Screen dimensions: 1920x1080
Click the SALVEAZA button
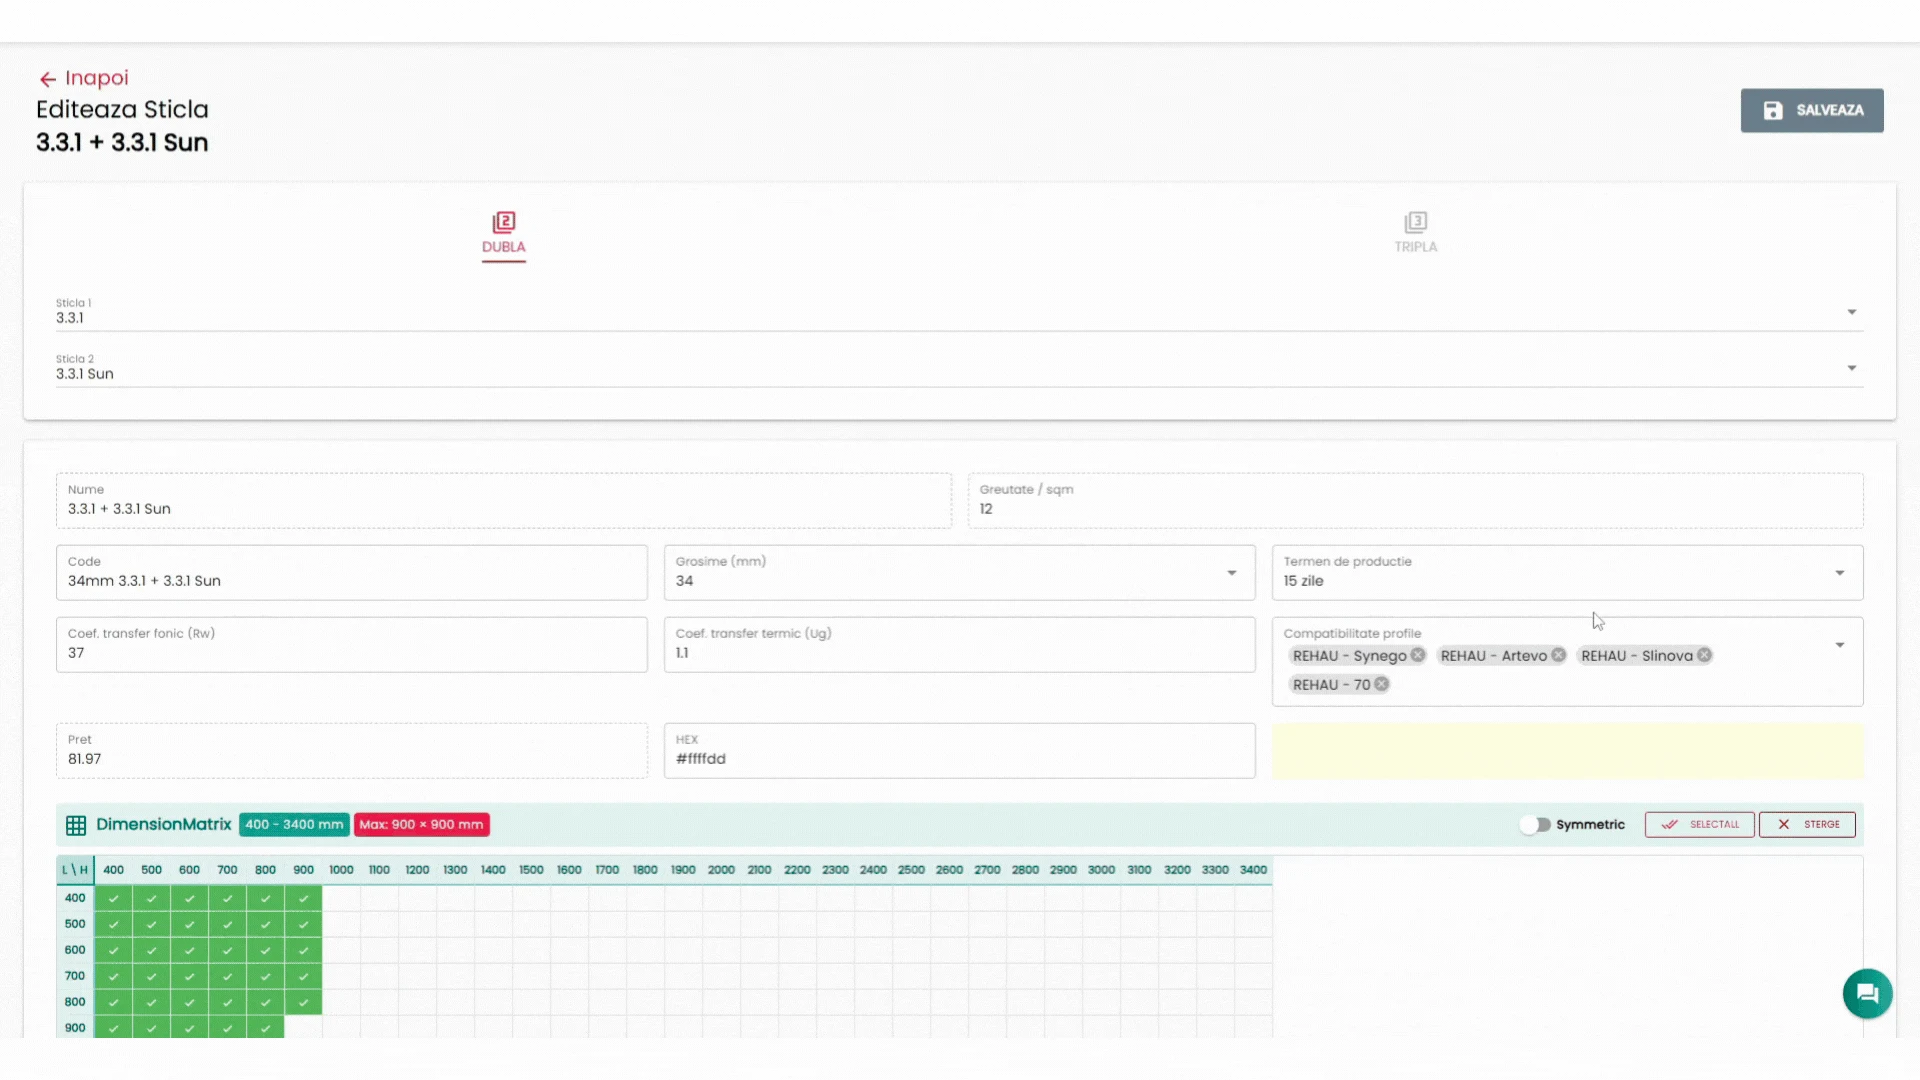pos(1811,111)
